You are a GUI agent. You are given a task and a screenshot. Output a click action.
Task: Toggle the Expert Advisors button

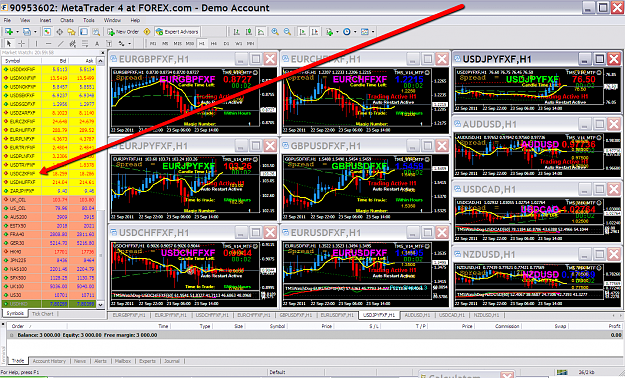177,32
